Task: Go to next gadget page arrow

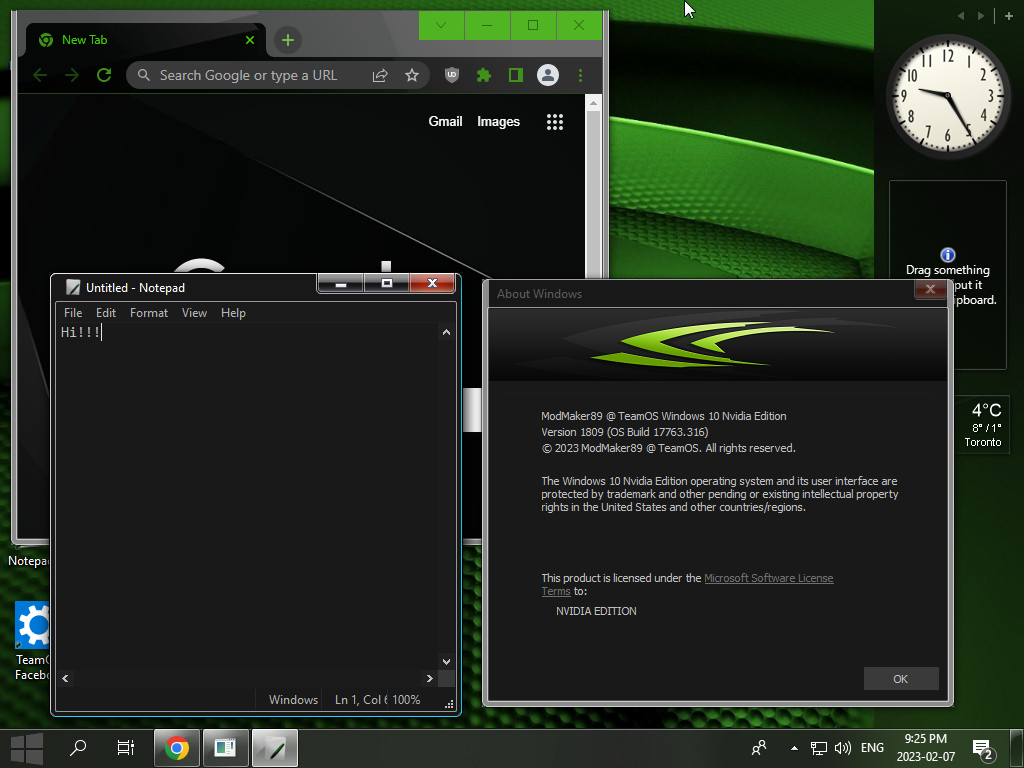Action: pos(981,16)
